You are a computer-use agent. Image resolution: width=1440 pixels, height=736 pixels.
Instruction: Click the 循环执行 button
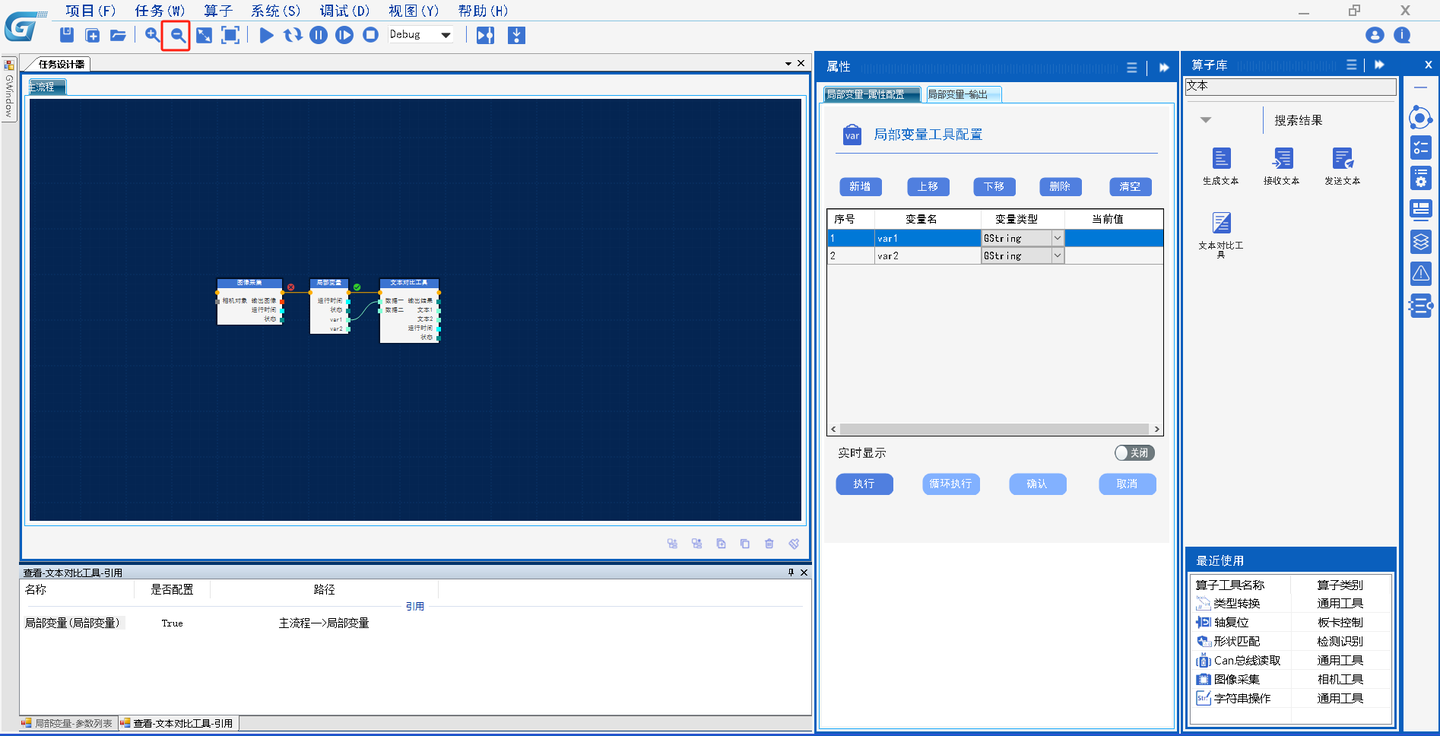[x=951, y=484]
